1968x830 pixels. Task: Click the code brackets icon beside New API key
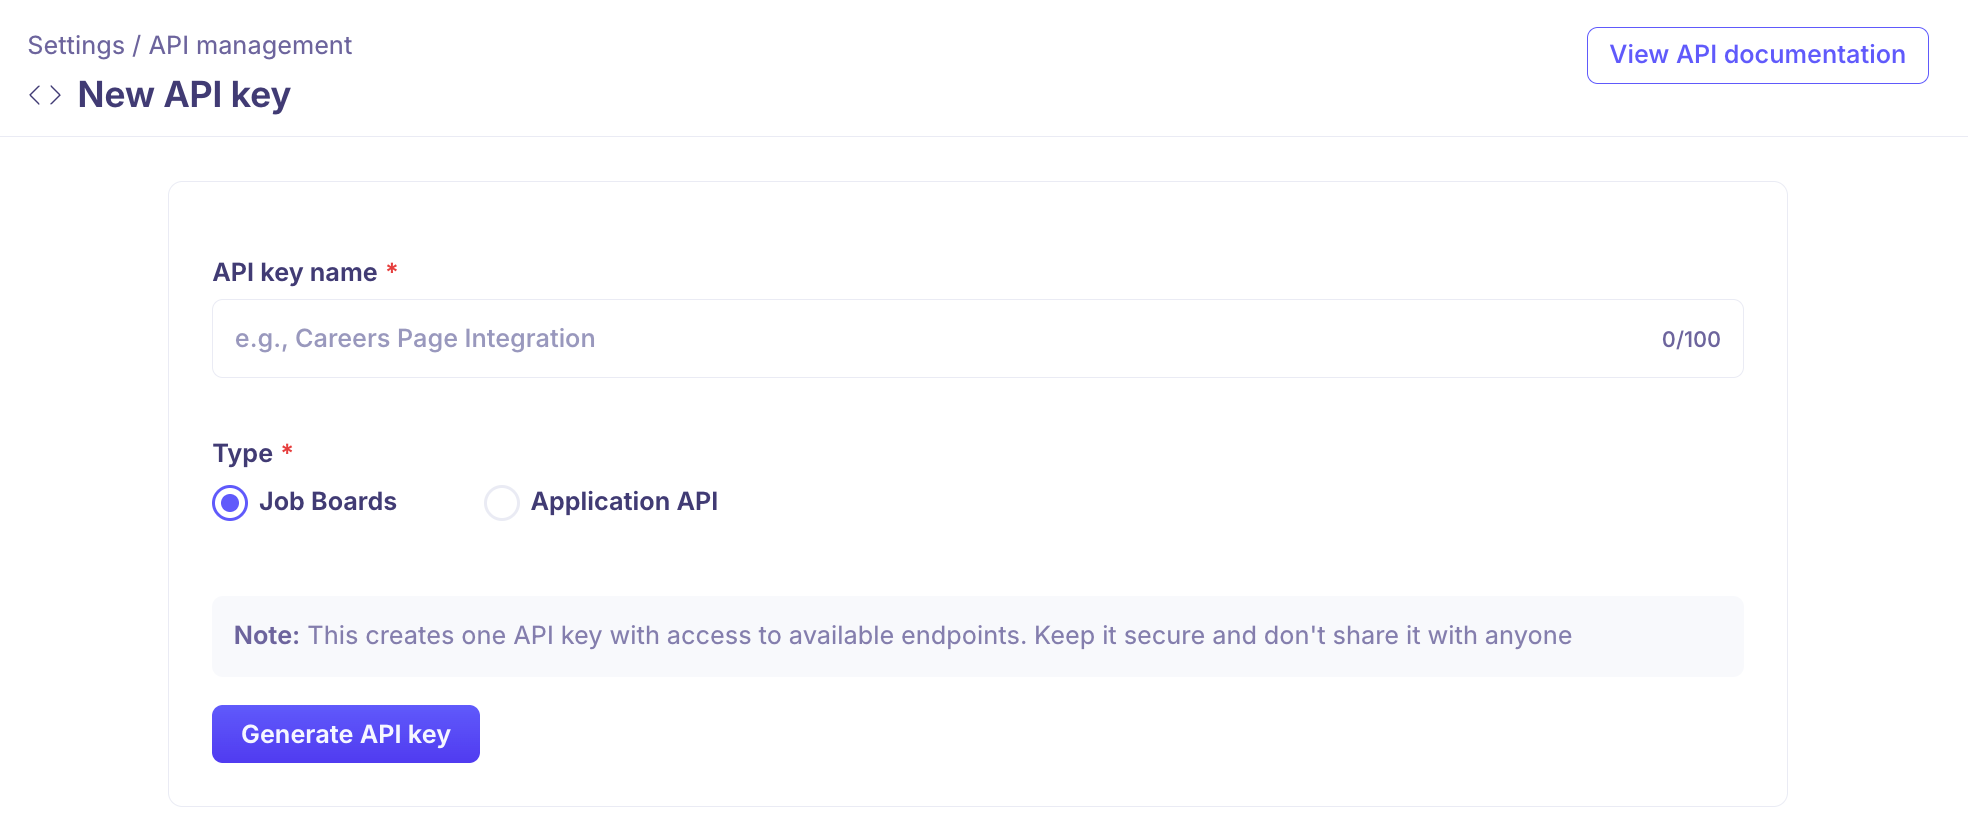45,95
